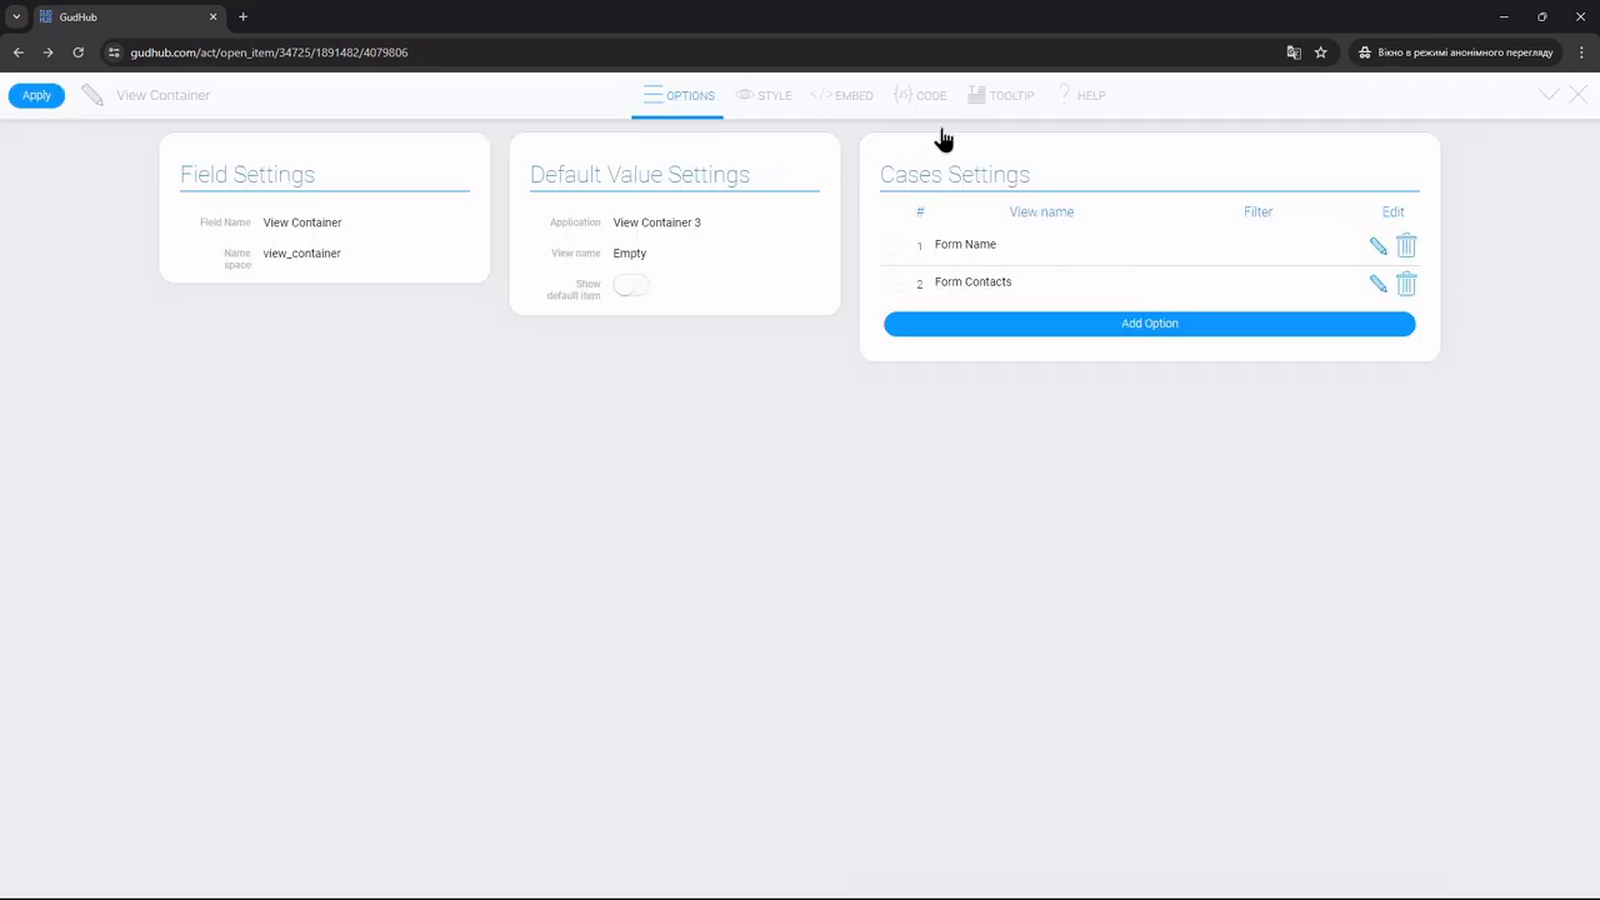Edit the Form Contacts case
Viewport: 1600px width, 900px height.
point(1378,283)
